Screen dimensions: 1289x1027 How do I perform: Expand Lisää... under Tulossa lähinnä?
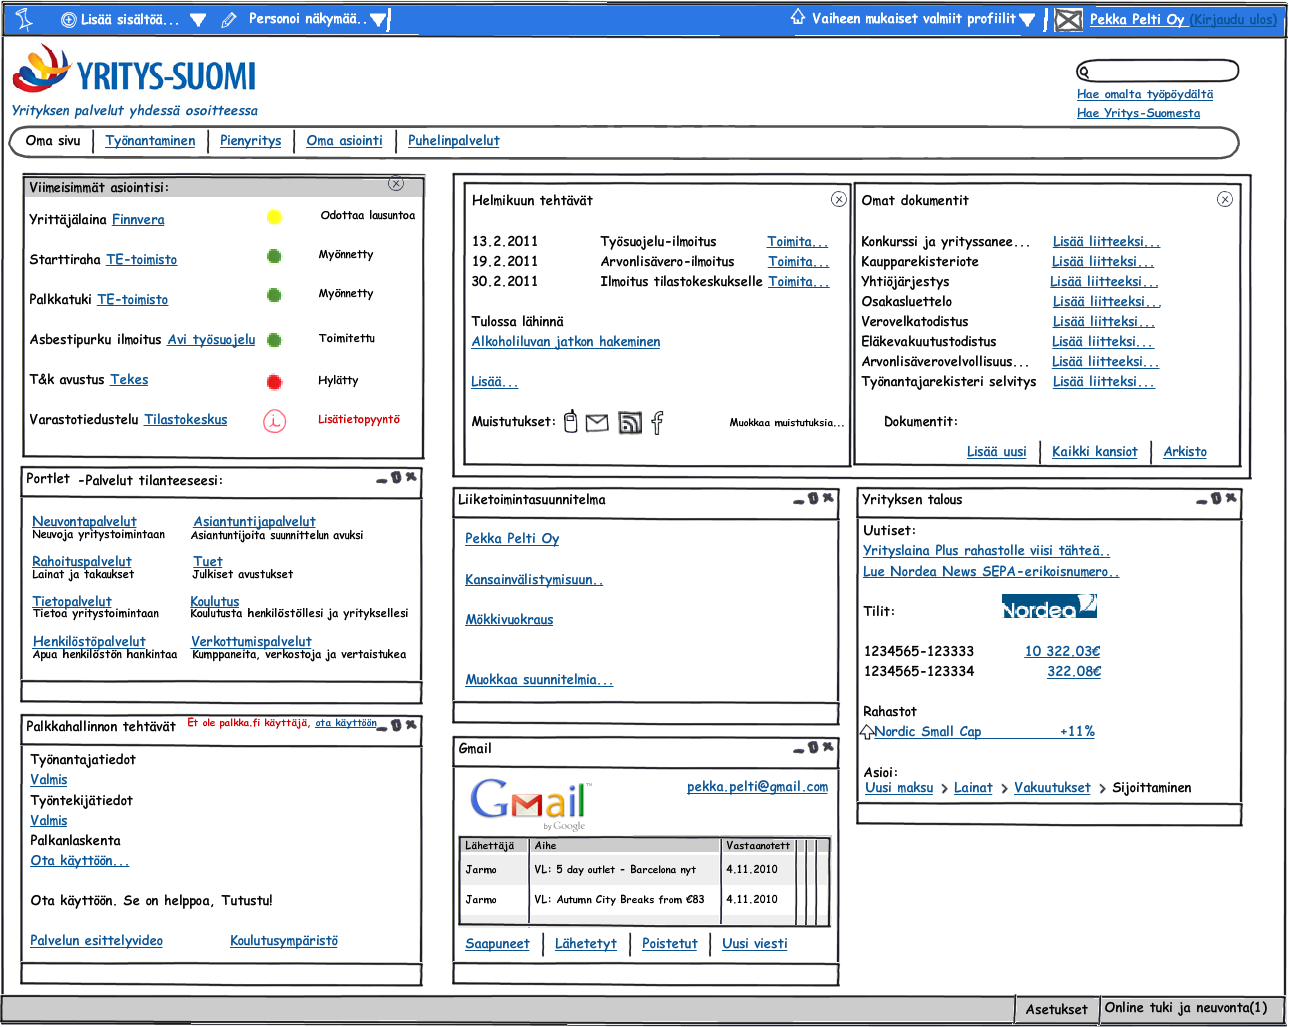click(495, 382)
